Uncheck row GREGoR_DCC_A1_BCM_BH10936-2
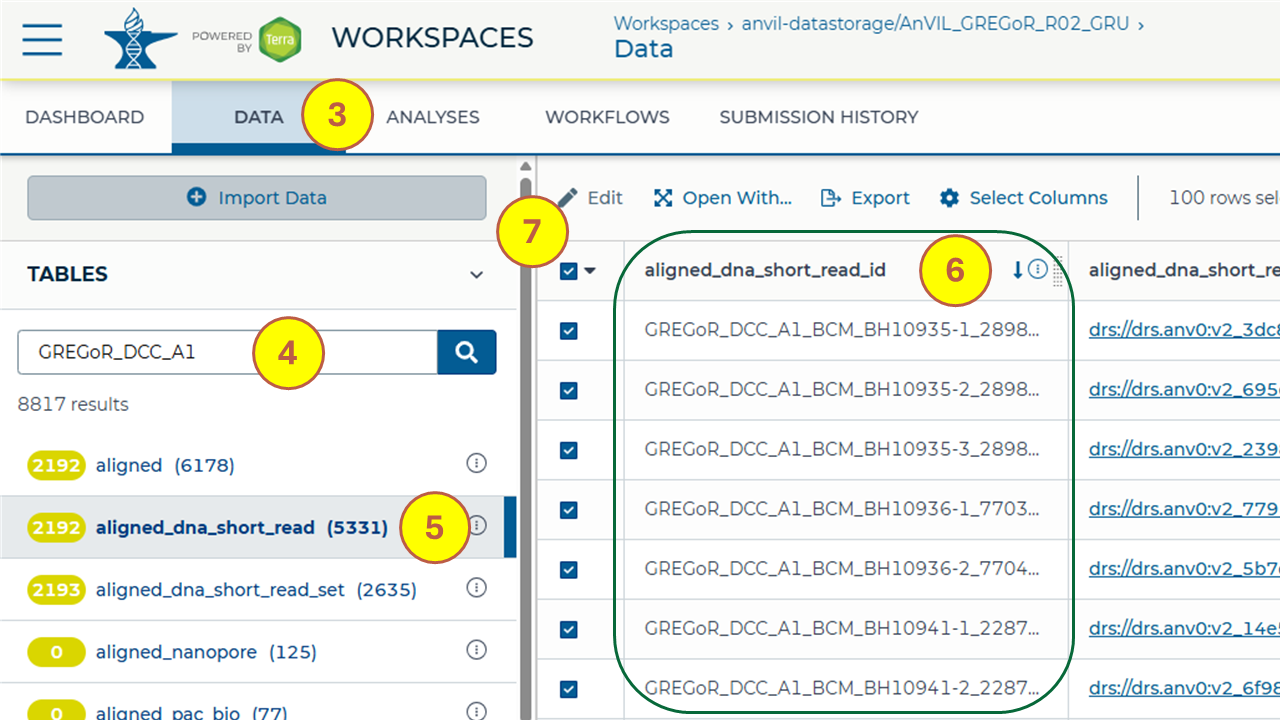This screenshot has width=1280, height=720. click(x=569, y=570)
